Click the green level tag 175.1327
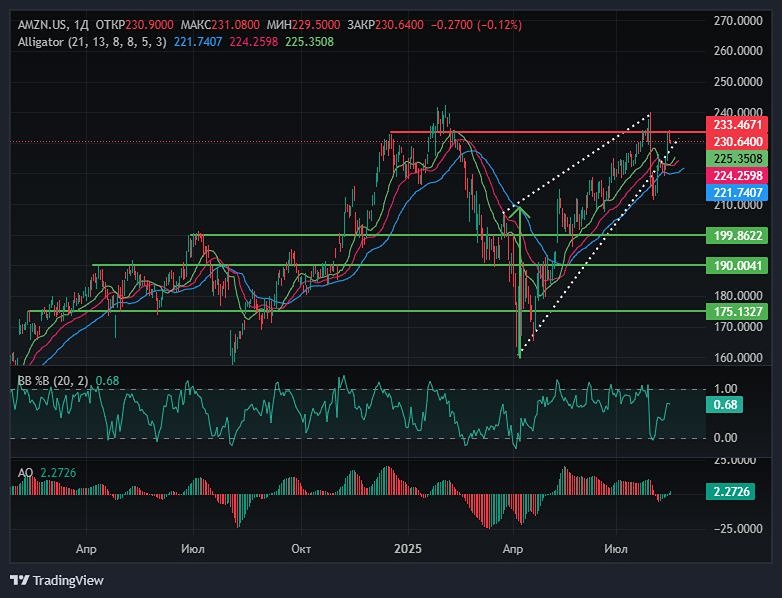 coord(738,312)
